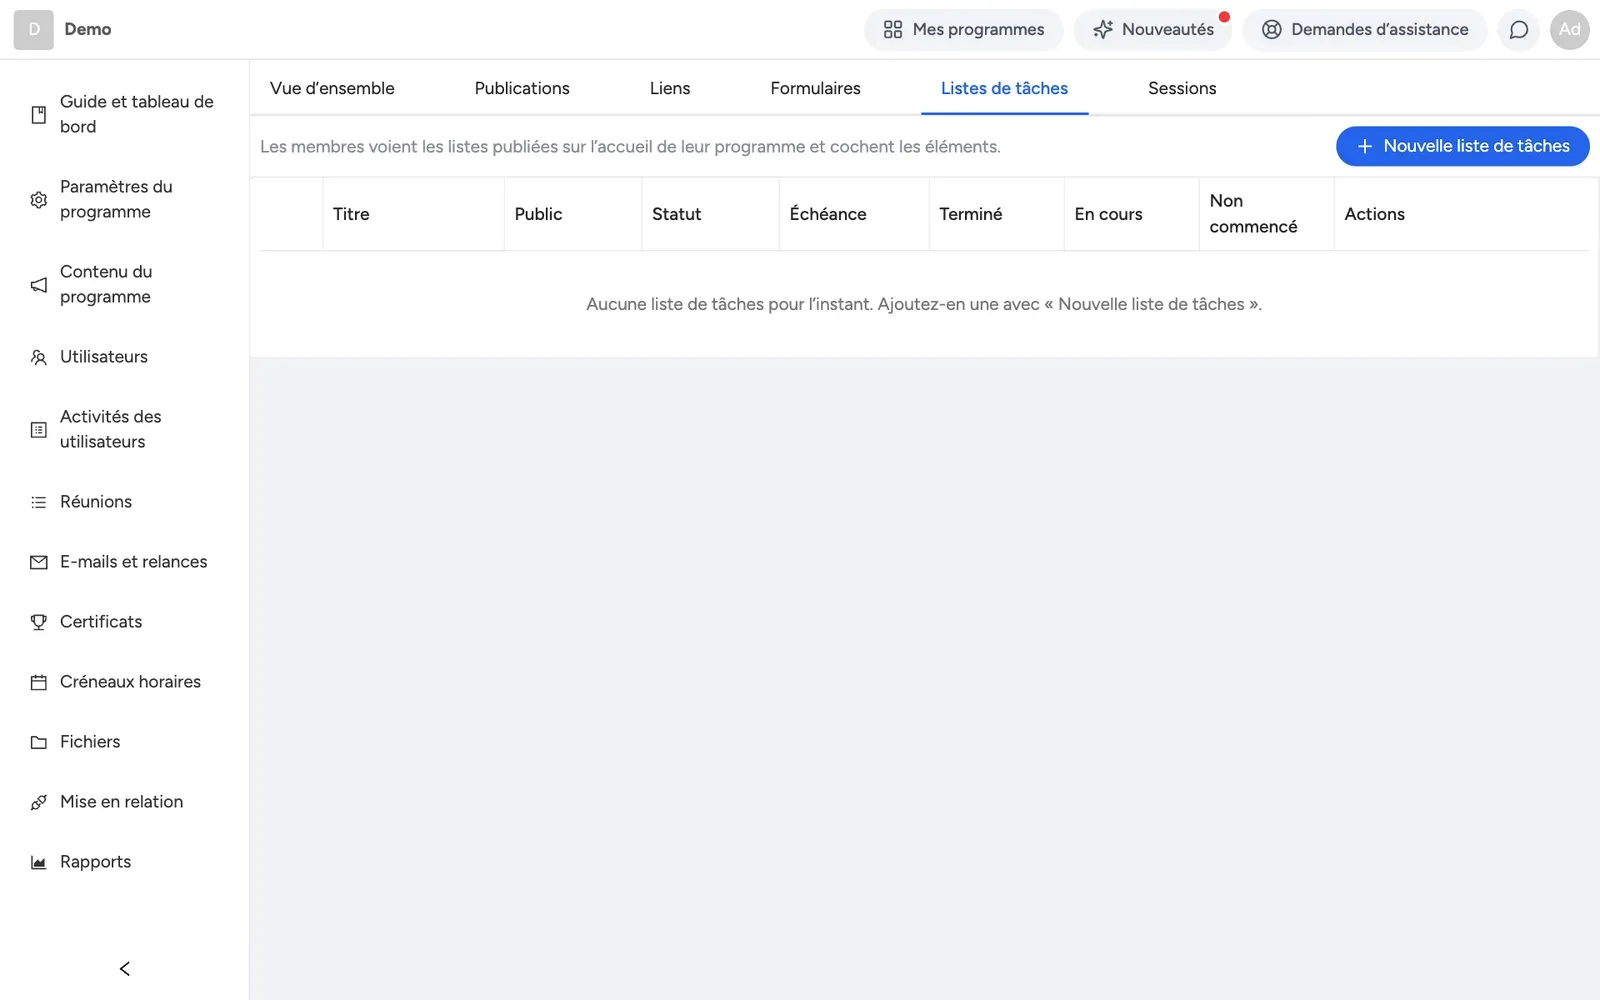The width and height of the screenshot is (1600, 1000).
Task: Open Demandes d'assistance button
Action: tap(1365, 30)
